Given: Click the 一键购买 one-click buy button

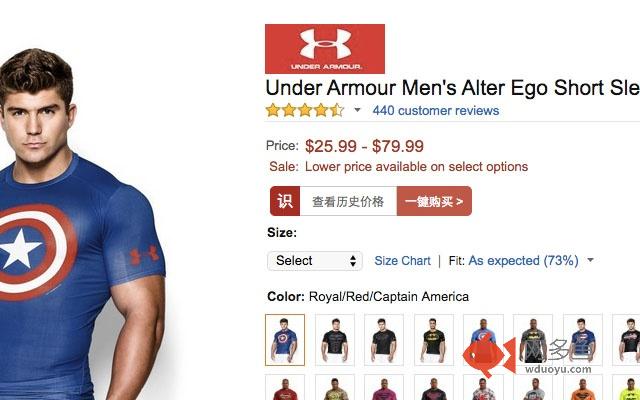Looking at the screenshot, I should [x=434, y=201].
